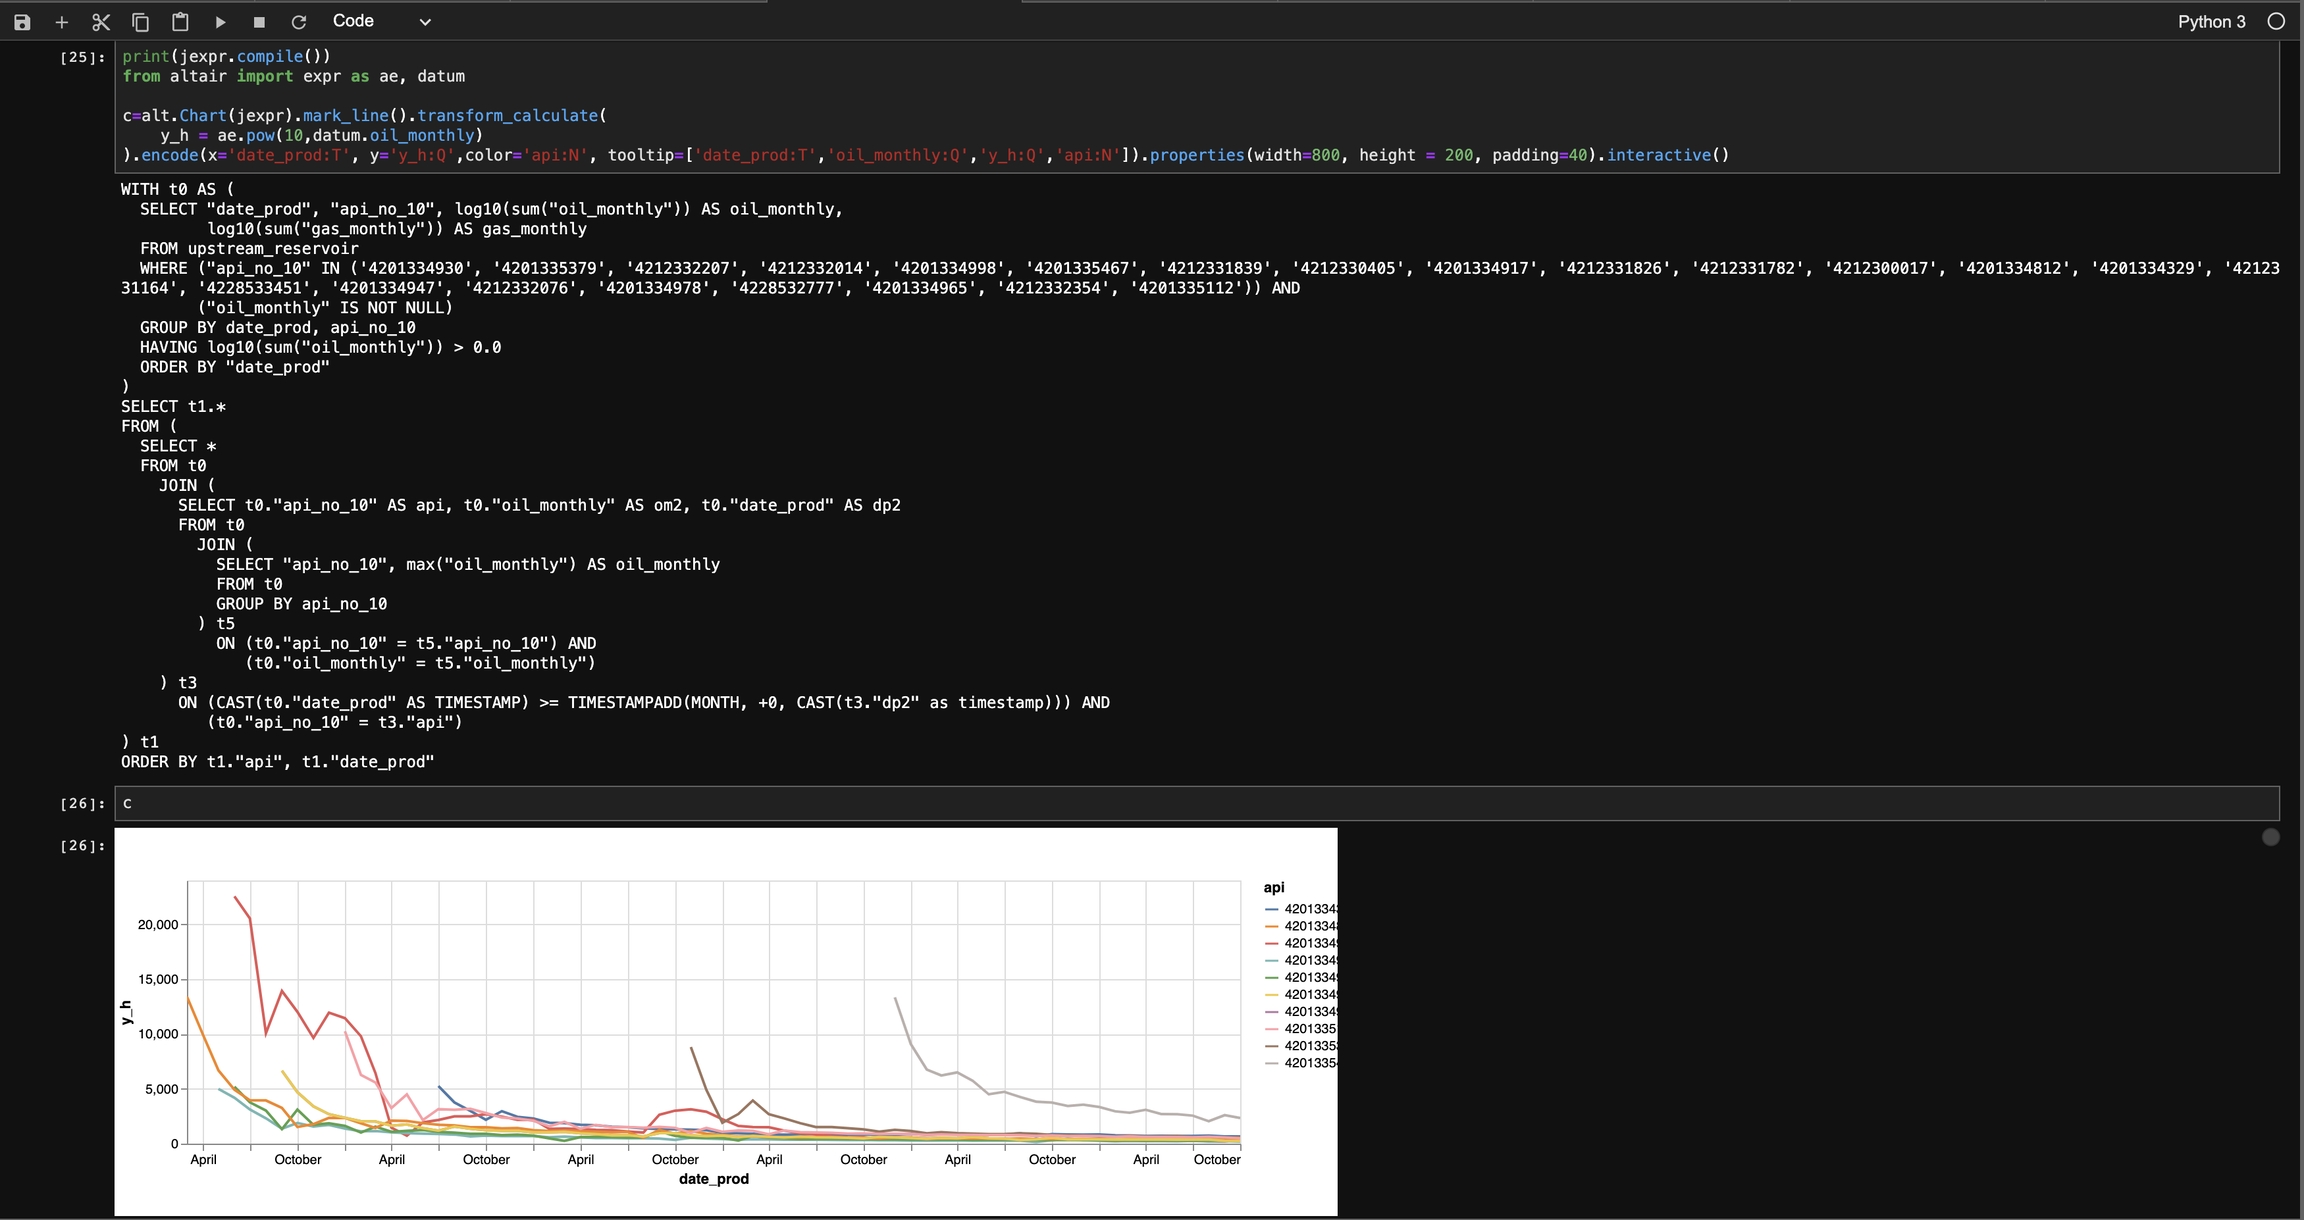Save the notebook with the floppy disk icon
Image resolution: width=2304 pixels, height=1220 pixels.
tap(22, 22)
